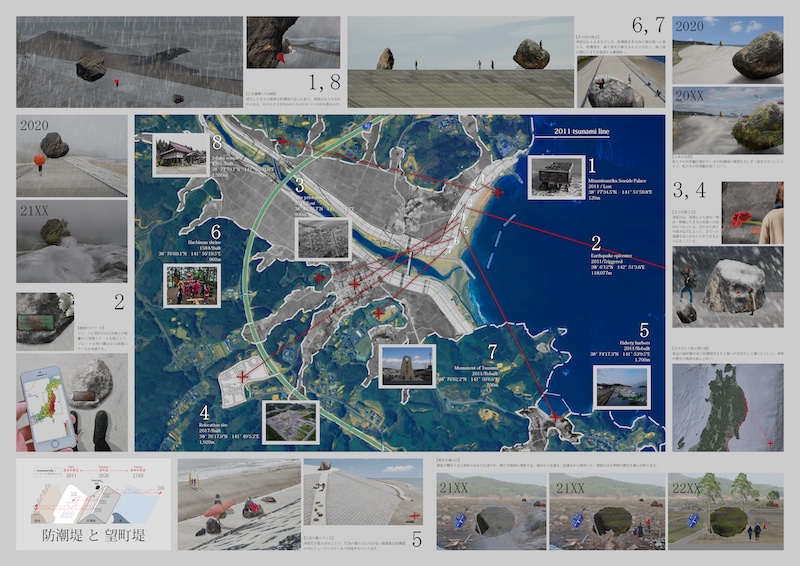Open the Fishery harbors photo on the map
This screenshot has width=800, height=566.
pos(622,388)
